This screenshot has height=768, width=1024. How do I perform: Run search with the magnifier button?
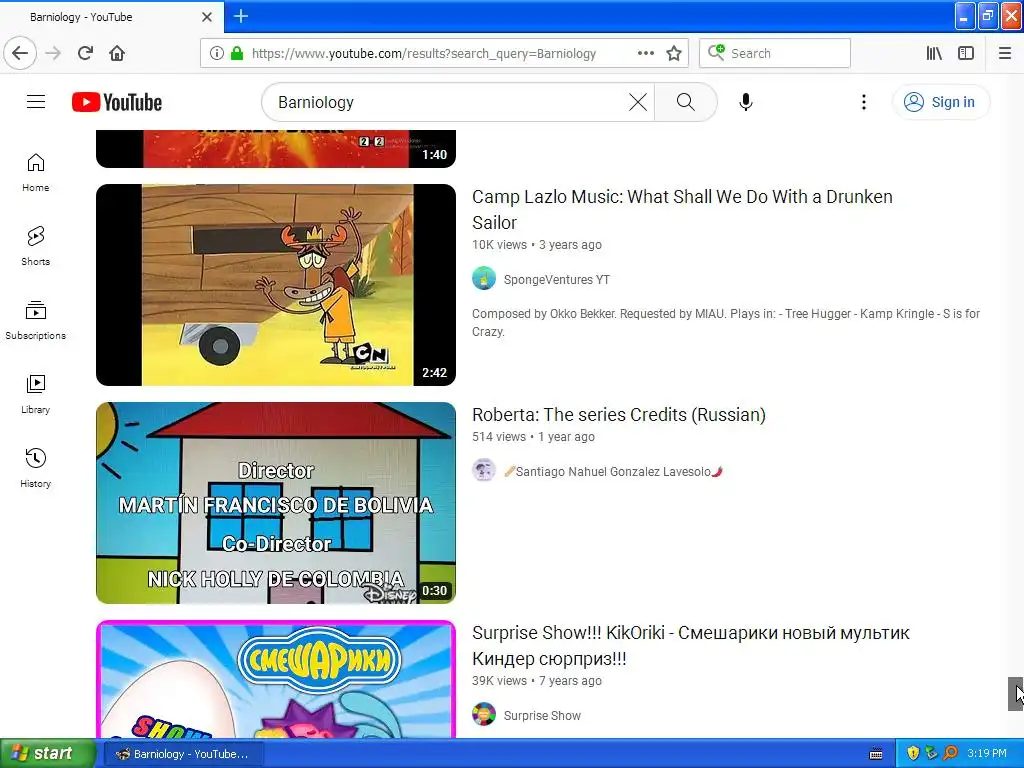pyautogui.click(x=686, y=102)
